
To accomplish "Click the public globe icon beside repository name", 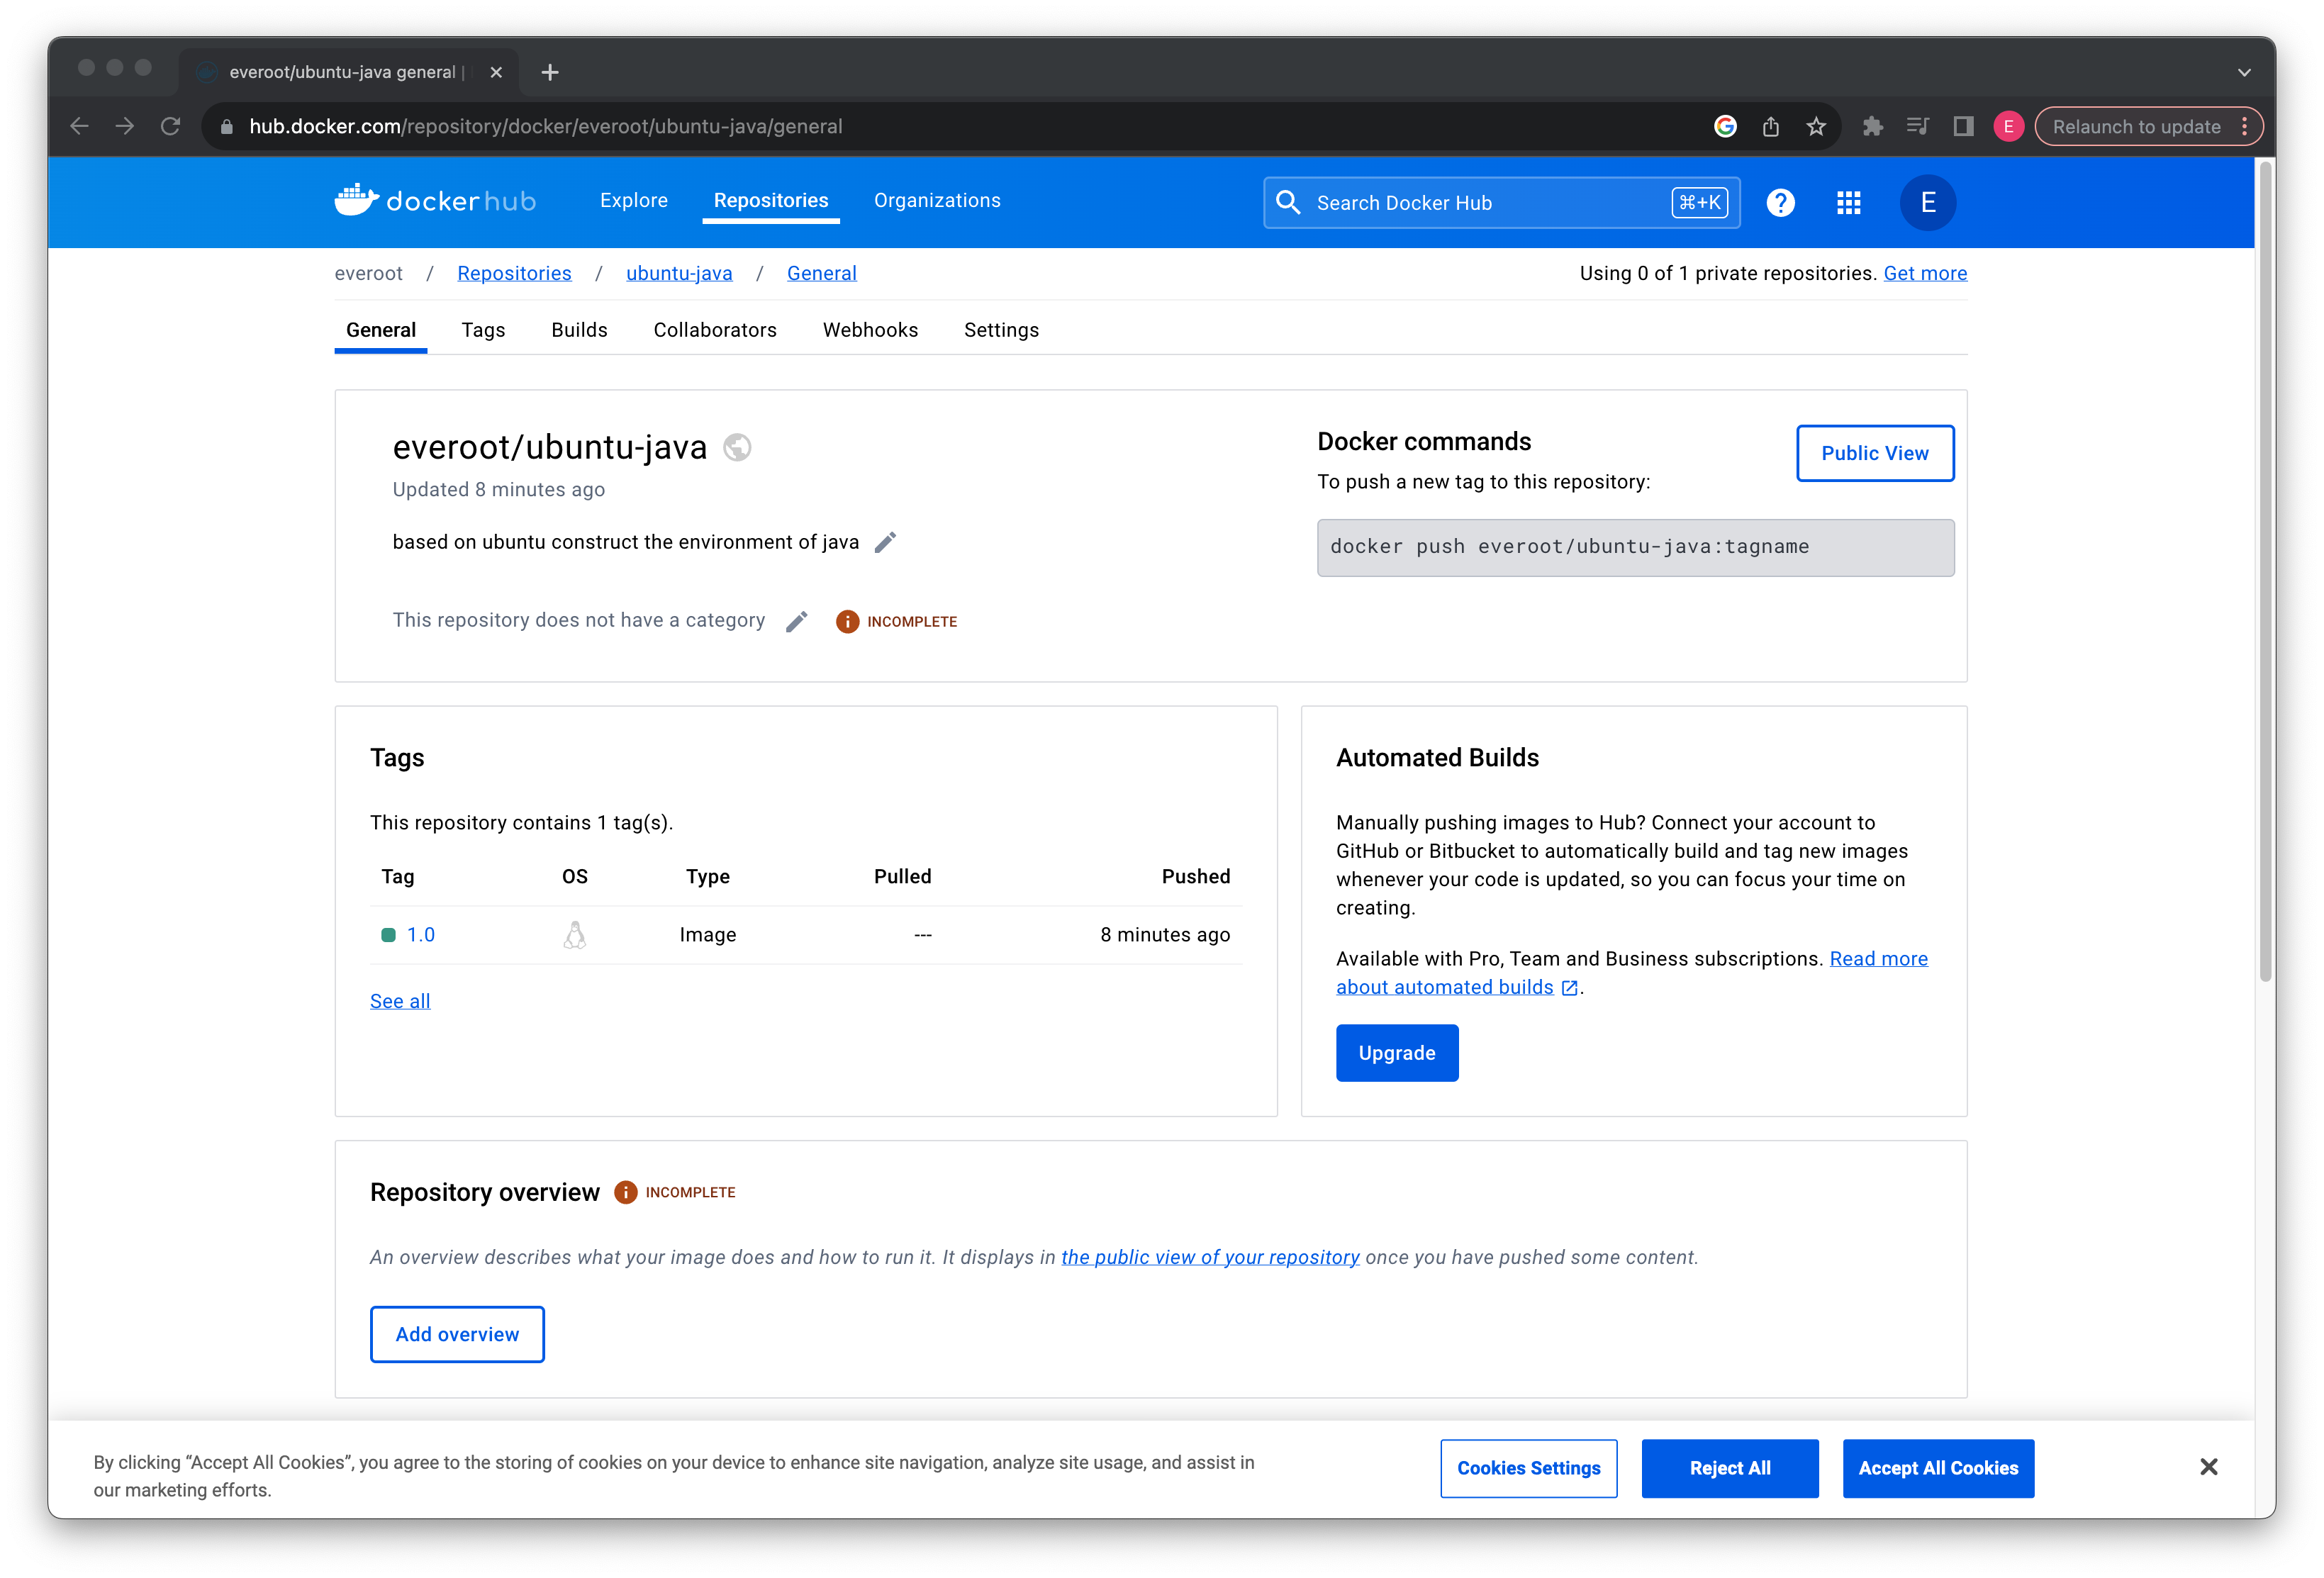I will [x=737, y=447].
